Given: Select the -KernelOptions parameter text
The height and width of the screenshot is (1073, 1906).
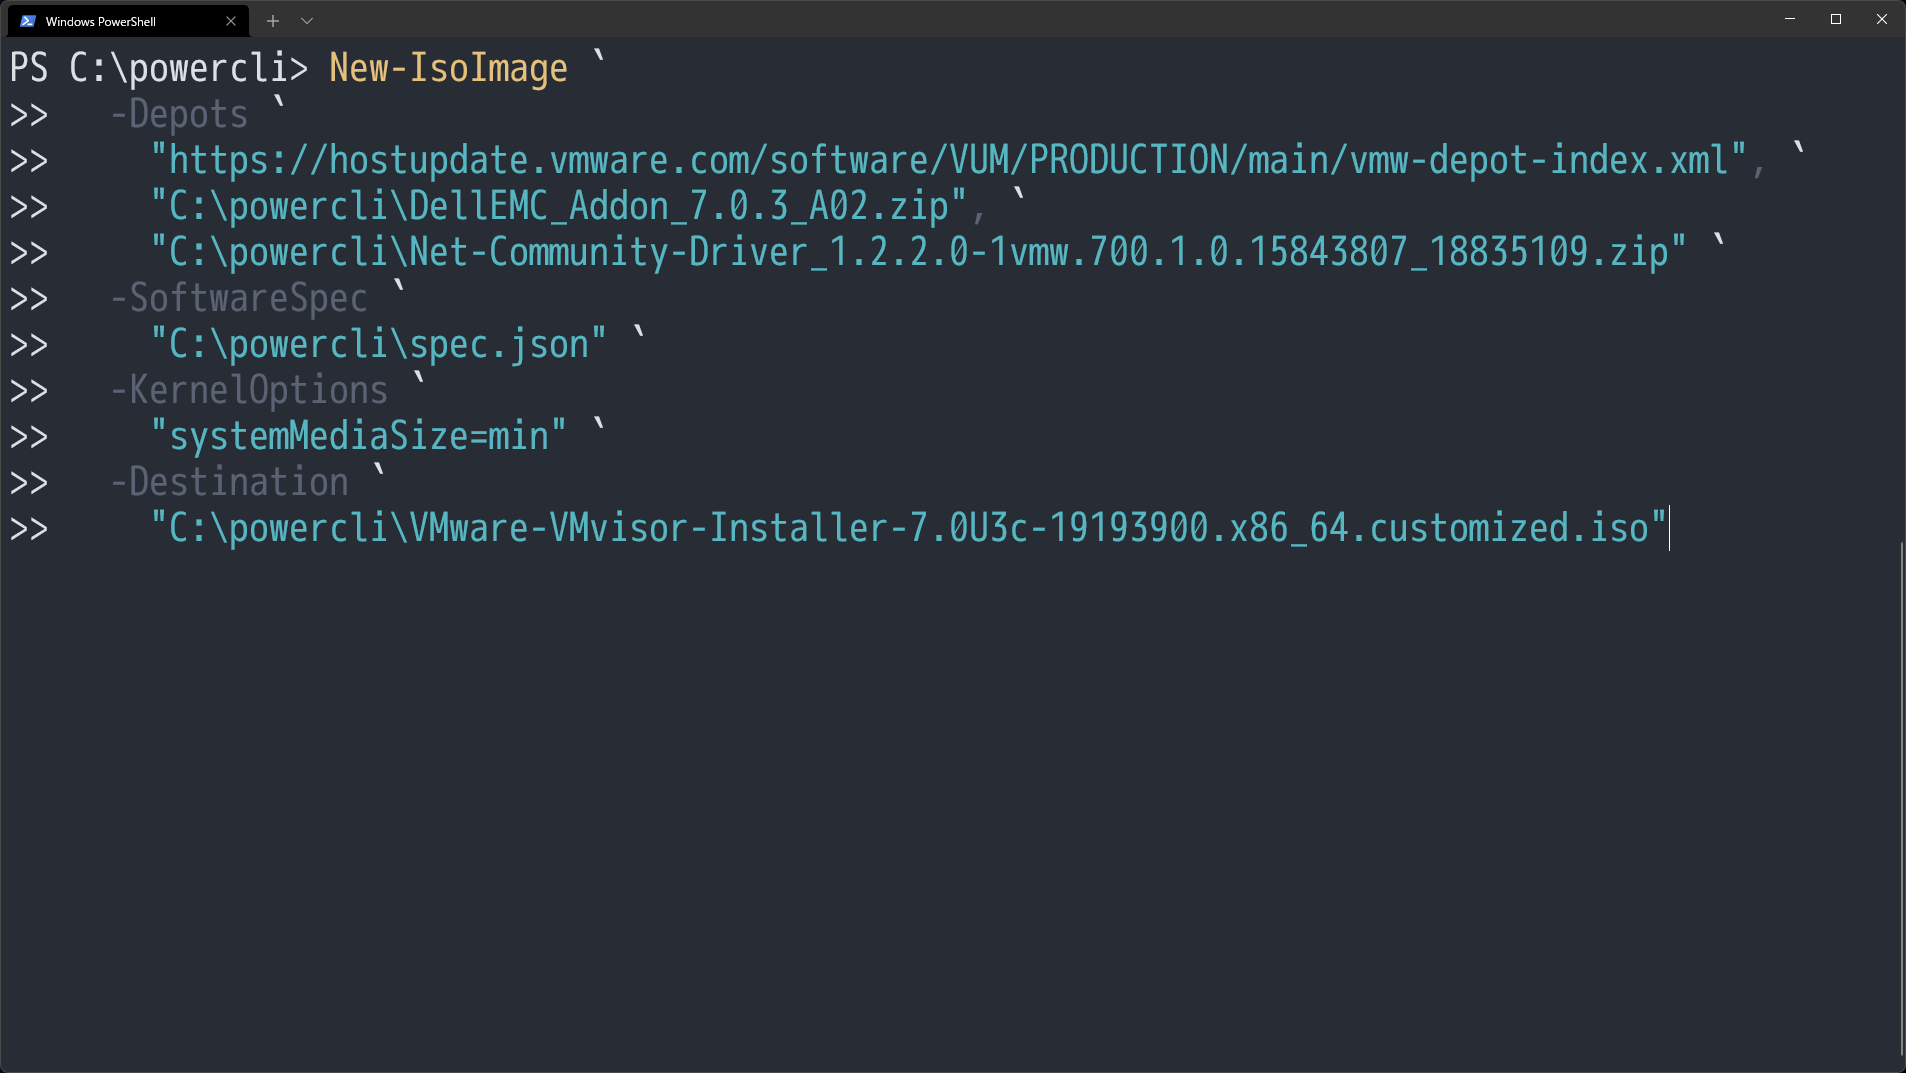Looking at the screenshot, I should click(x=248, y=389).
